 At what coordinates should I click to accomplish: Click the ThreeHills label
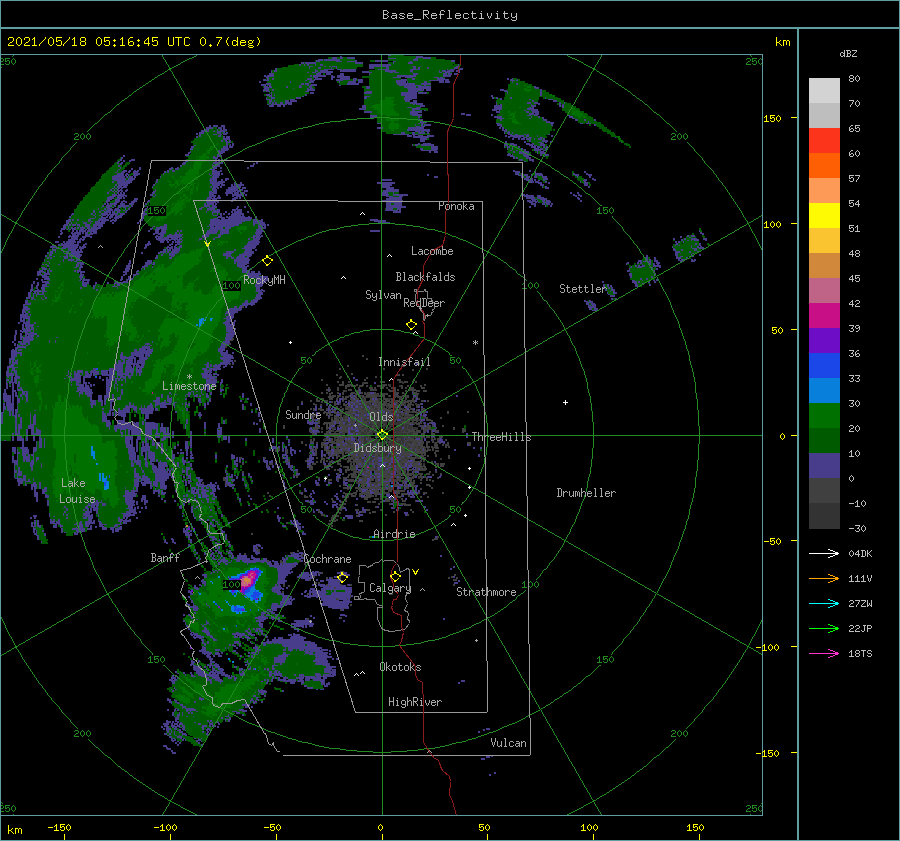[x=501, y=437]
